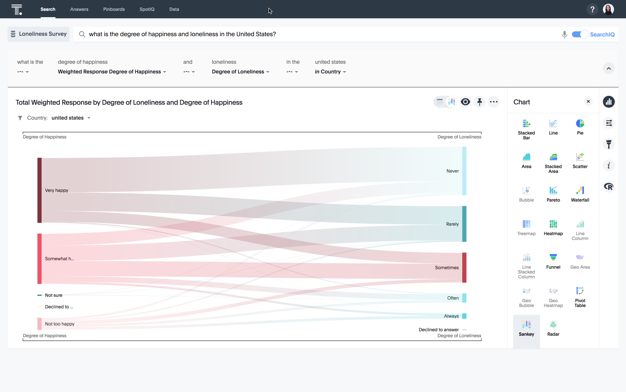The height and width of the screenshot is (392, 626).
Task: Switch to table view toggle
Action: [x=440, y=102]
